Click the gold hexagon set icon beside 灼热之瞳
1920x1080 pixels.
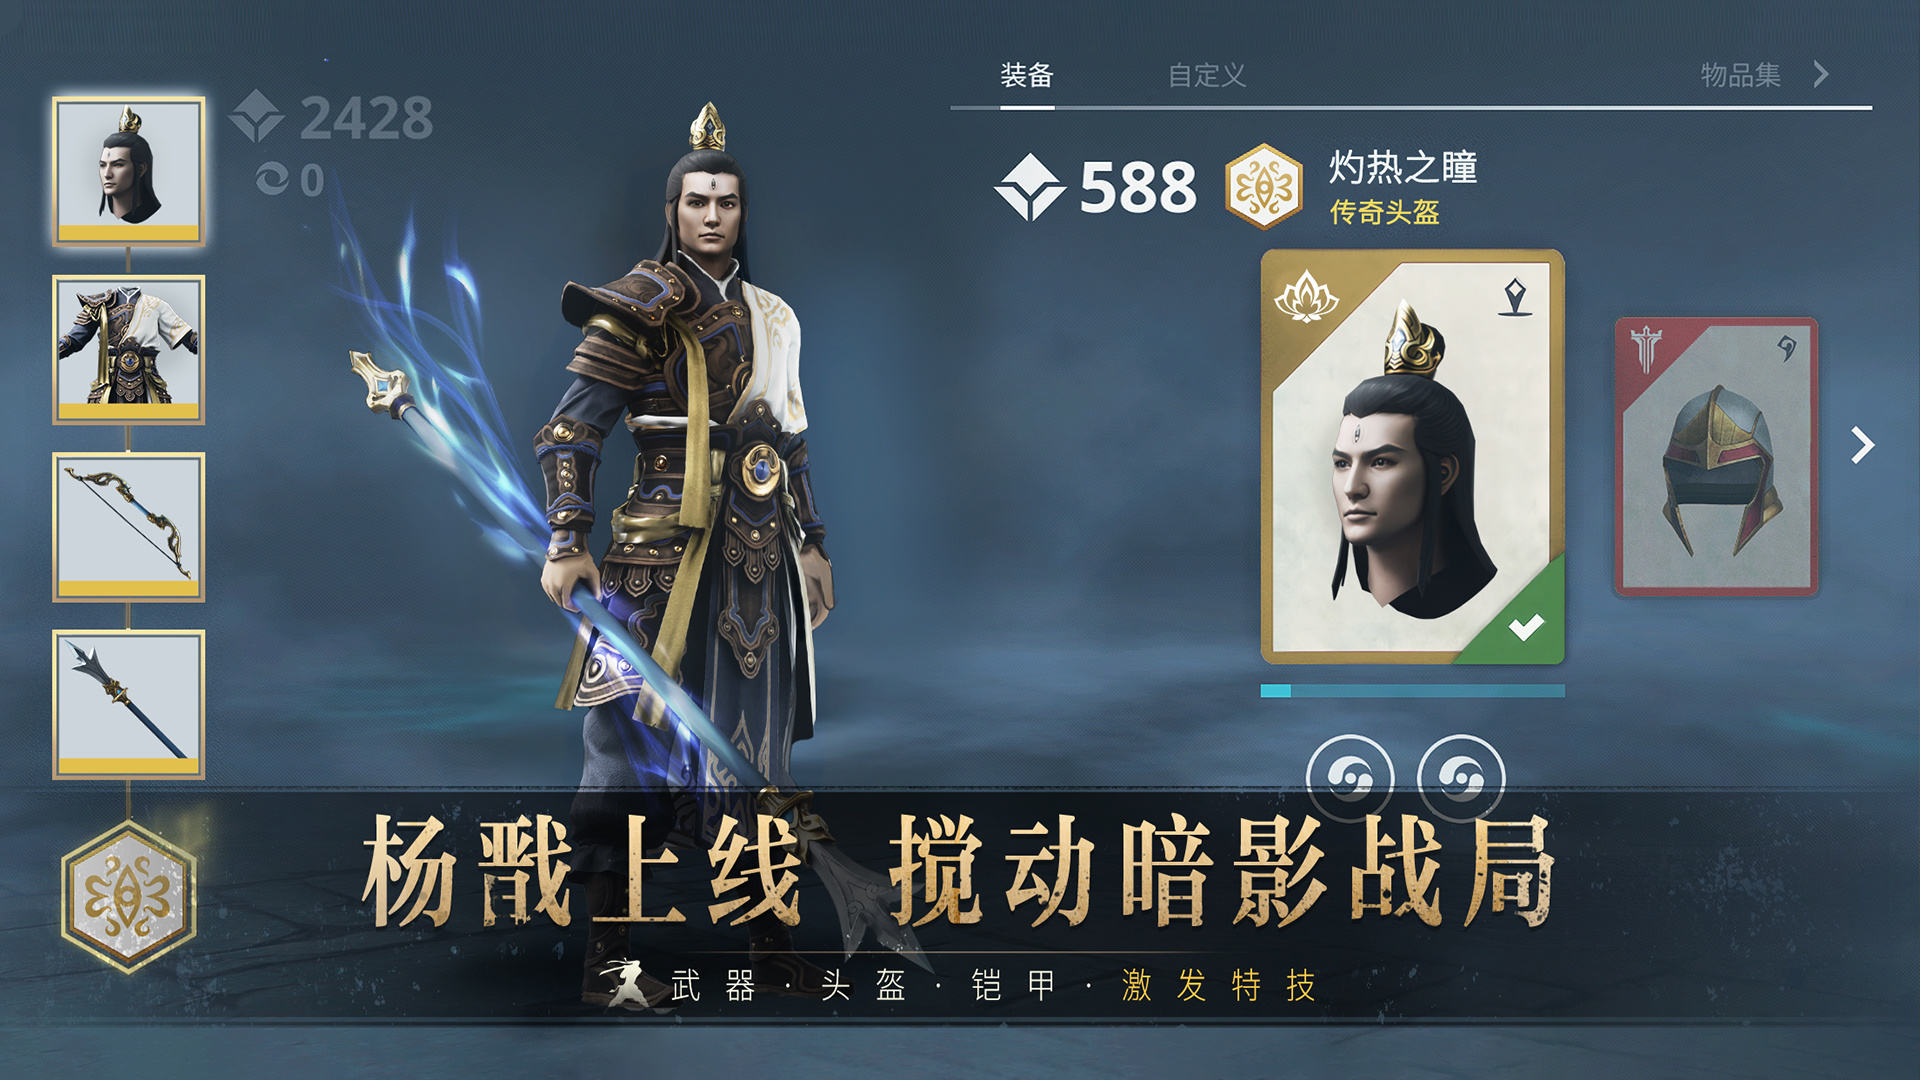1264,186
